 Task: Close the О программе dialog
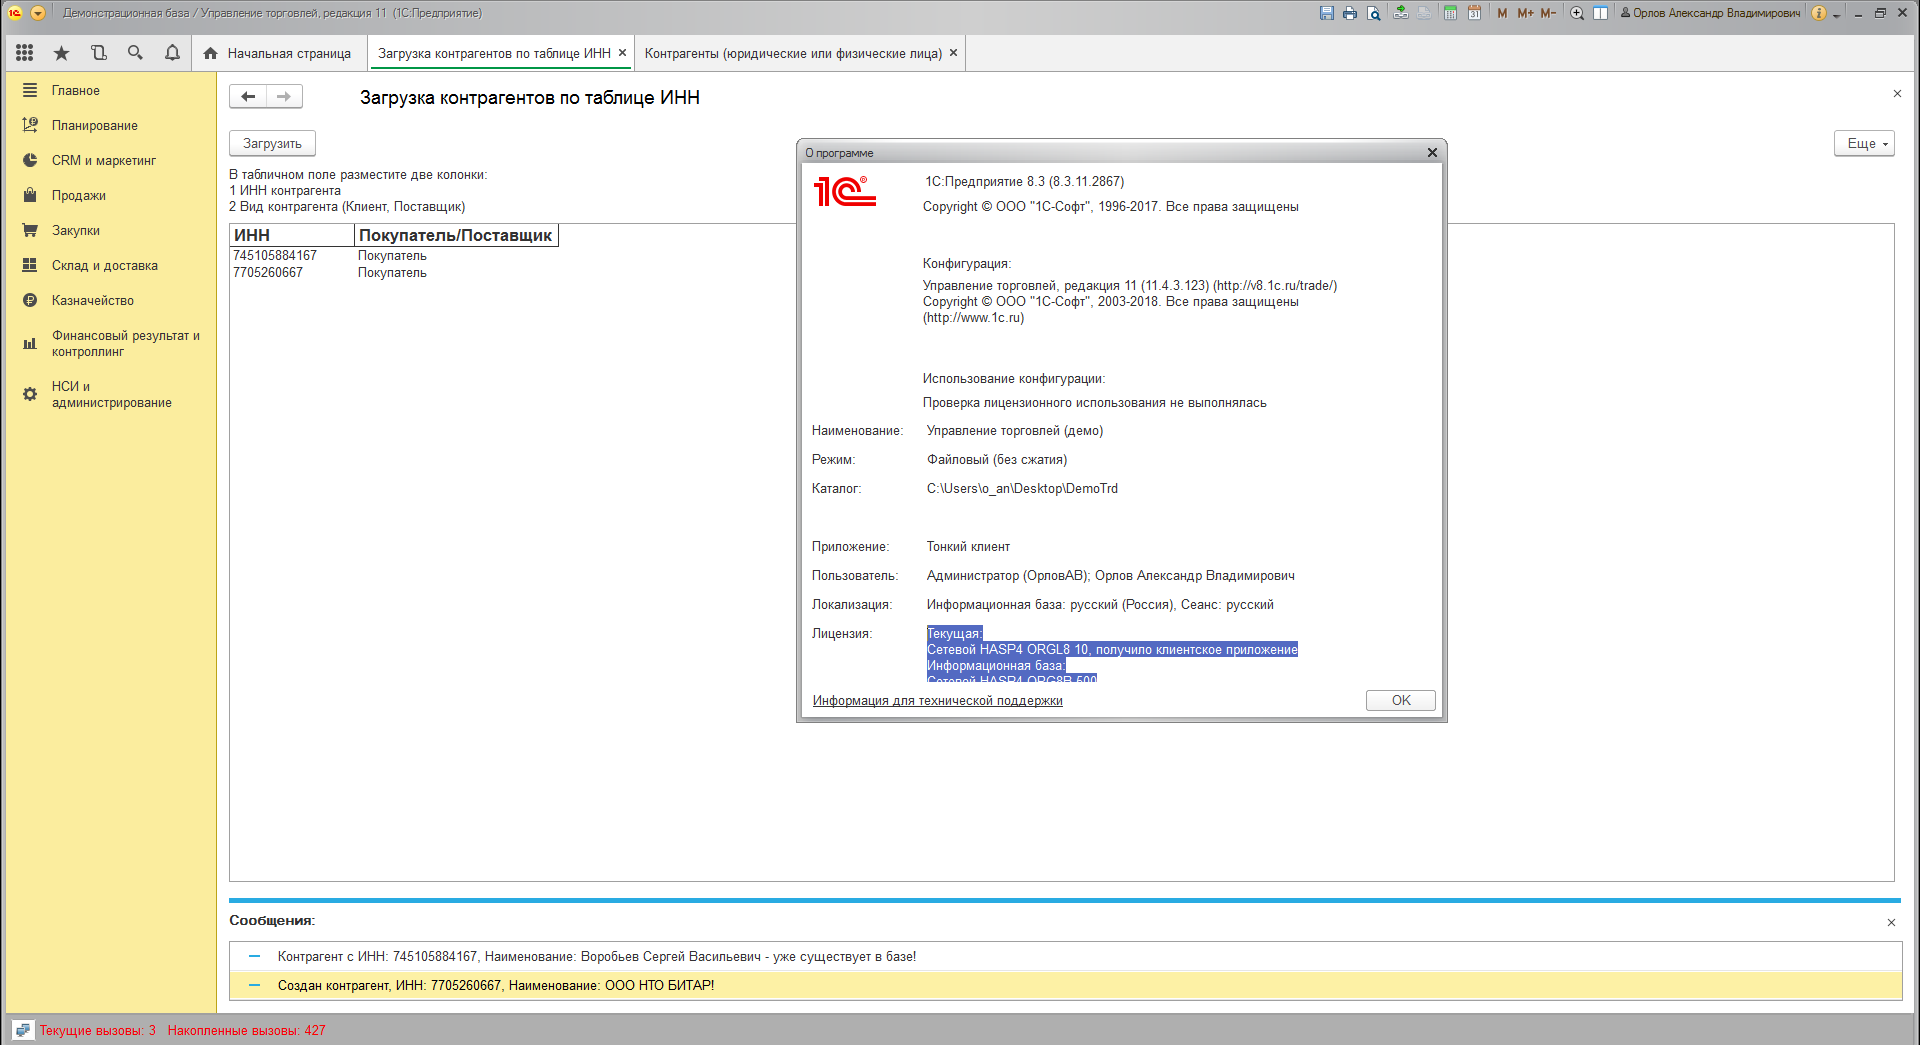[x=1432, y=152]
